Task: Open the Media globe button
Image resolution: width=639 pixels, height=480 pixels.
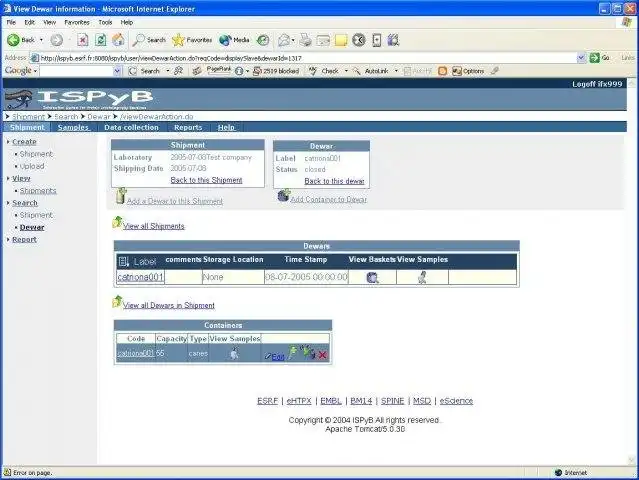Action: 225,40
